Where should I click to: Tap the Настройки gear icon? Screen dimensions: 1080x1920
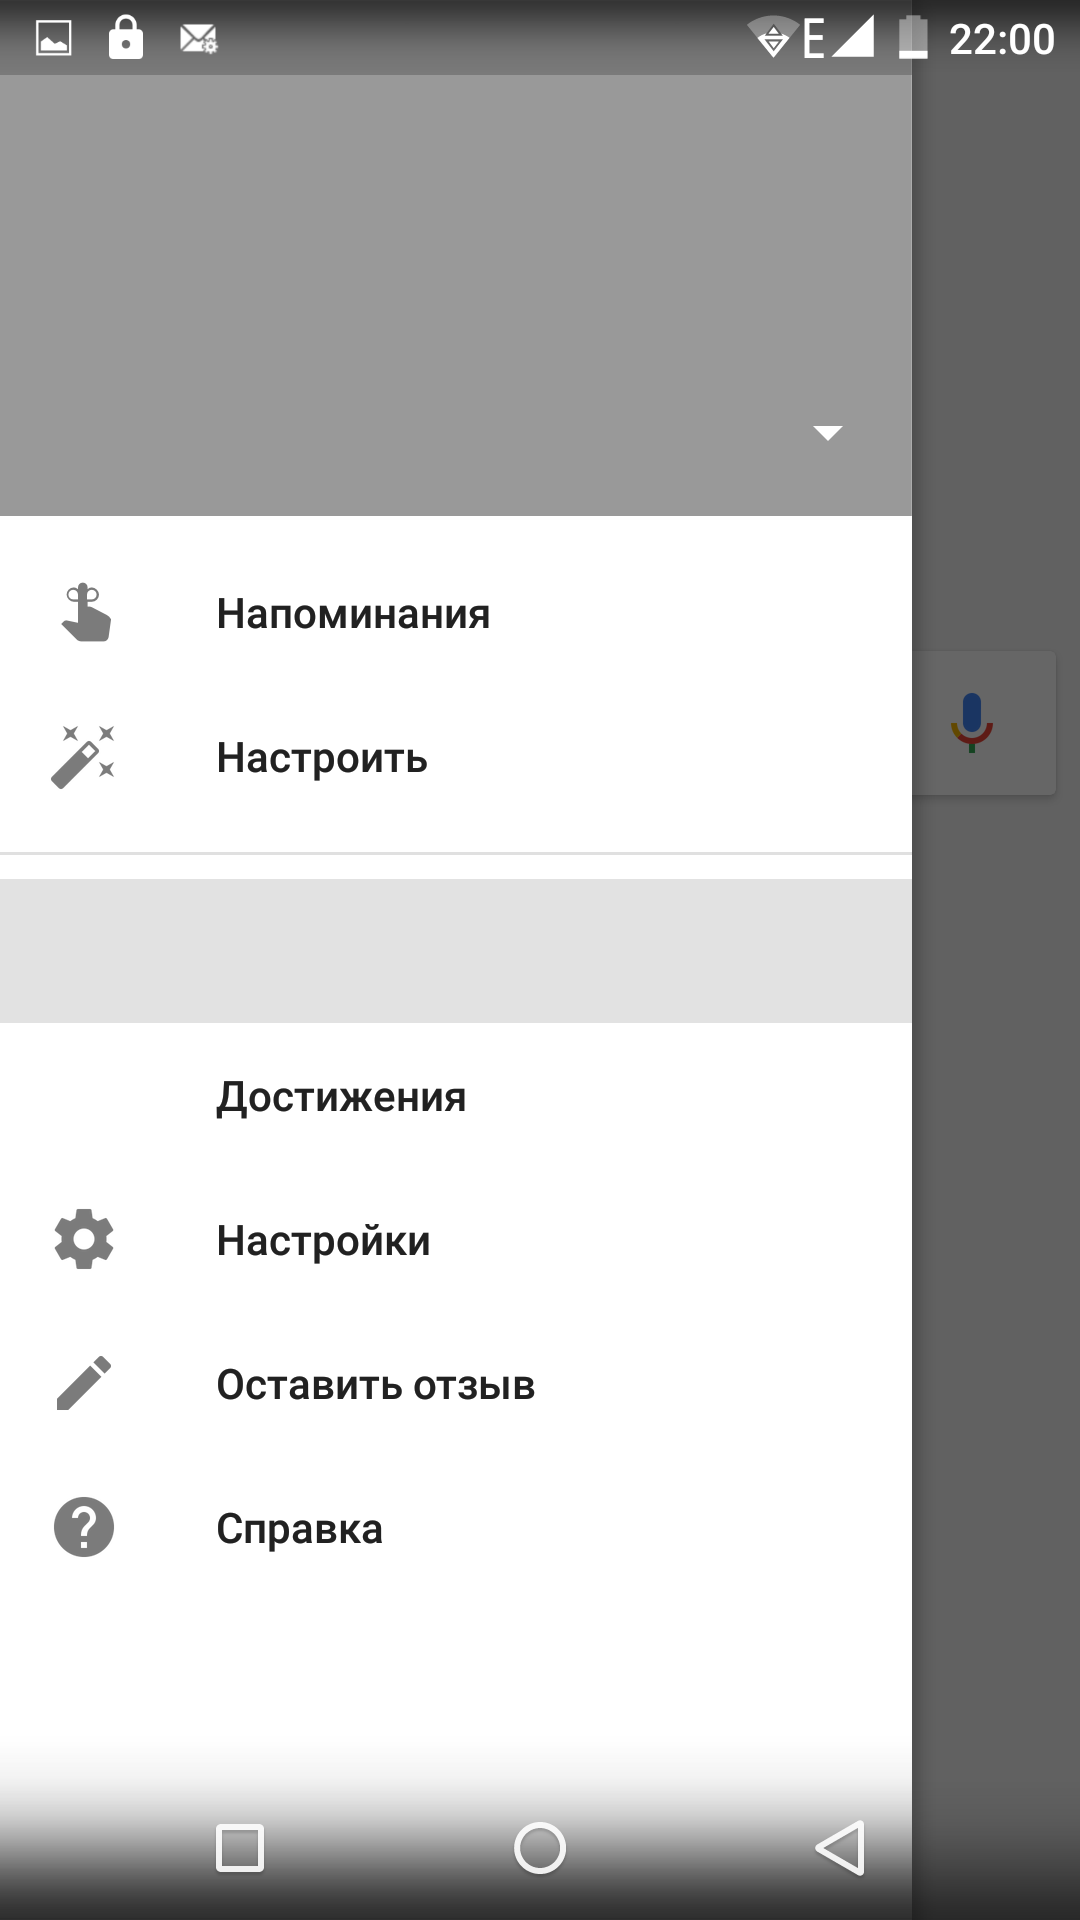(x=84, y=1240)
